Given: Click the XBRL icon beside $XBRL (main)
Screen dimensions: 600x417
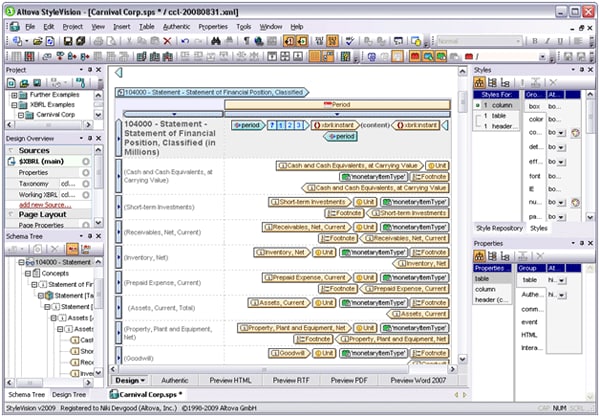Looking at the screenshot, I should click(x=12, y=161).
